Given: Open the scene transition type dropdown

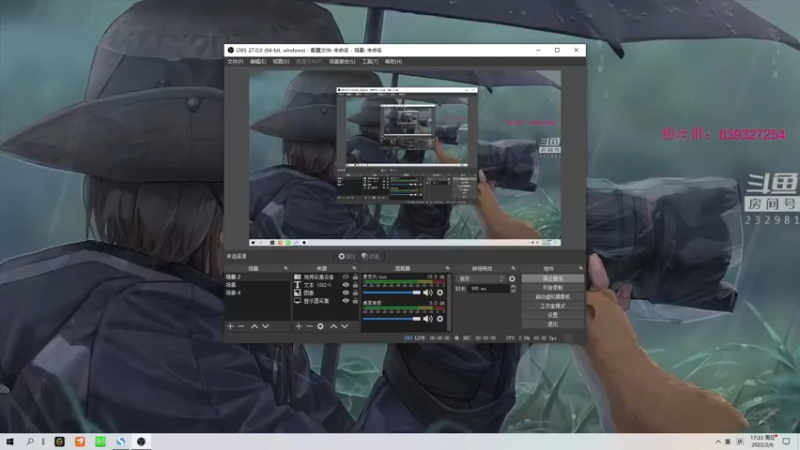Looking at the screenshot, I should pyautogui.click(x=481, y=279).
